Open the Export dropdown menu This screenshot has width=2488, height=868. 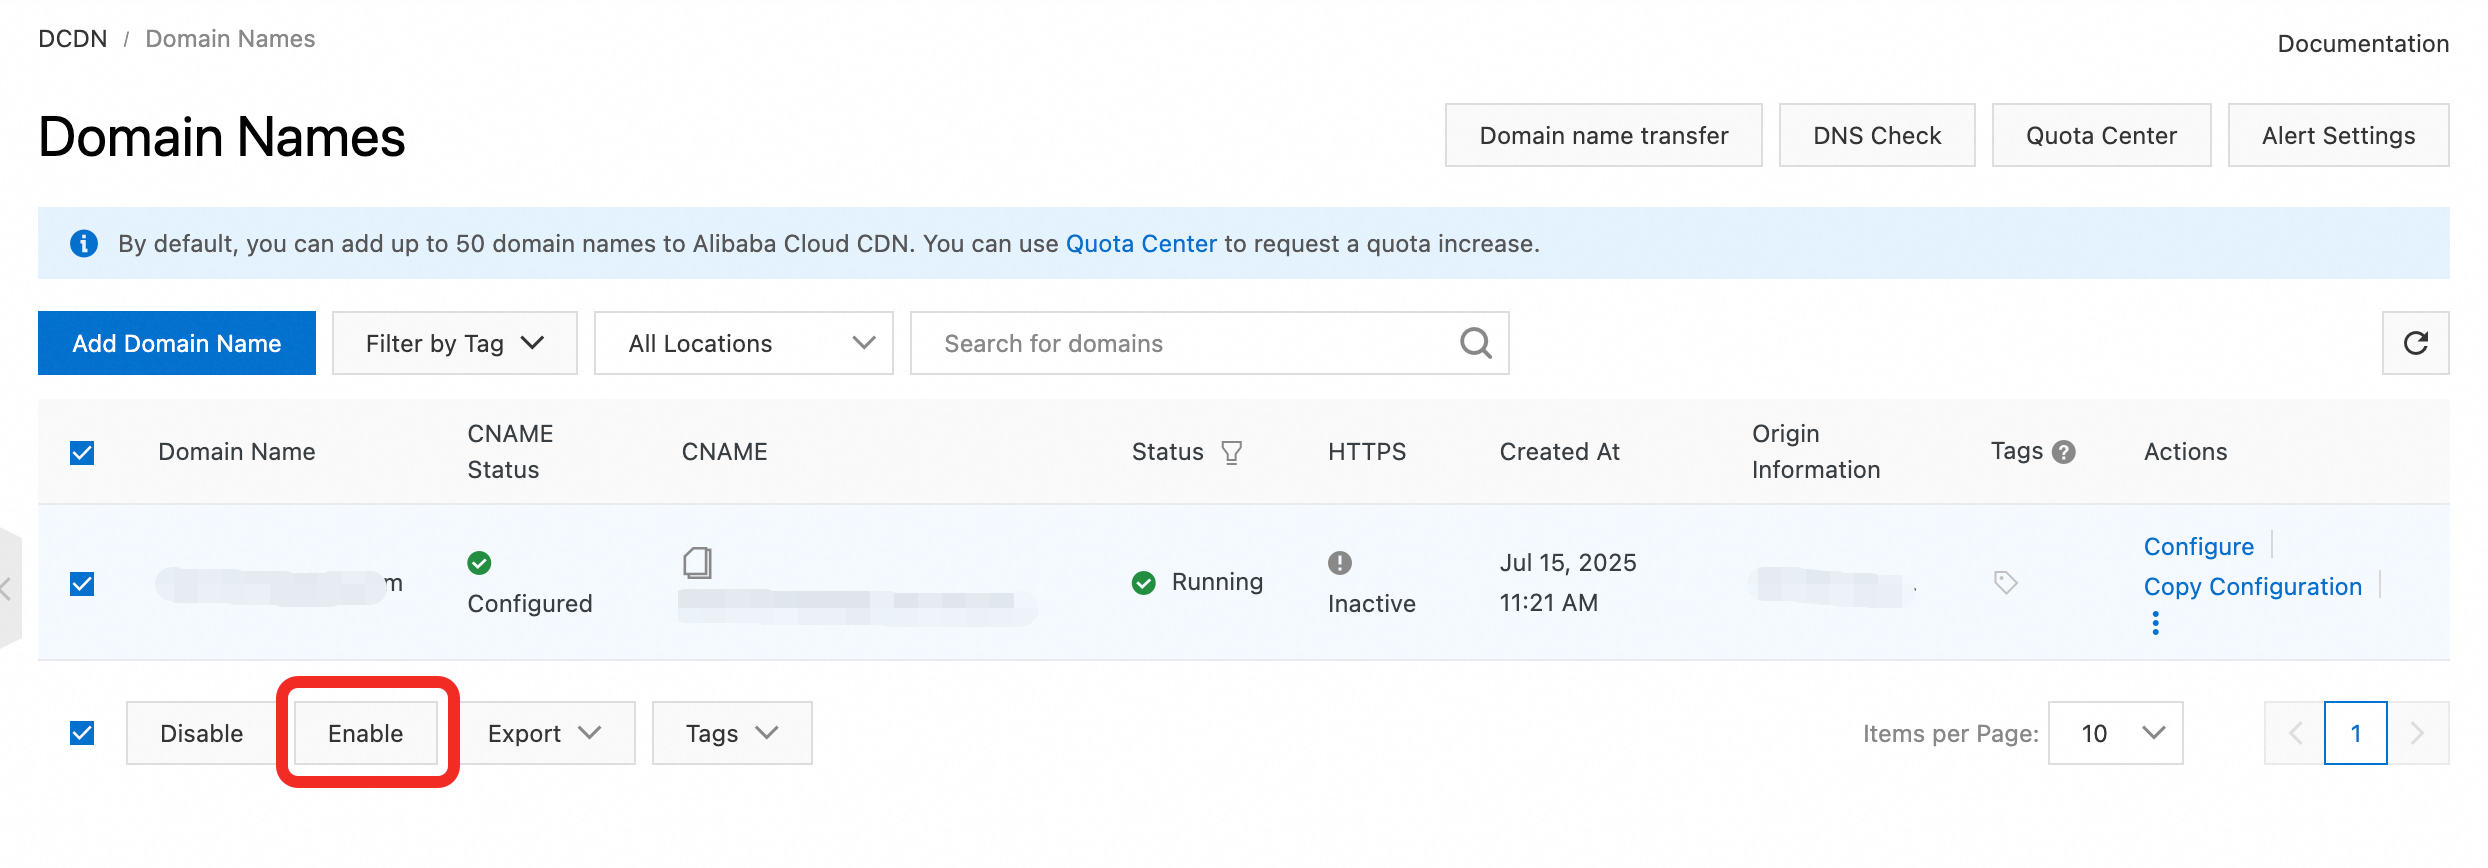[545, 733]
